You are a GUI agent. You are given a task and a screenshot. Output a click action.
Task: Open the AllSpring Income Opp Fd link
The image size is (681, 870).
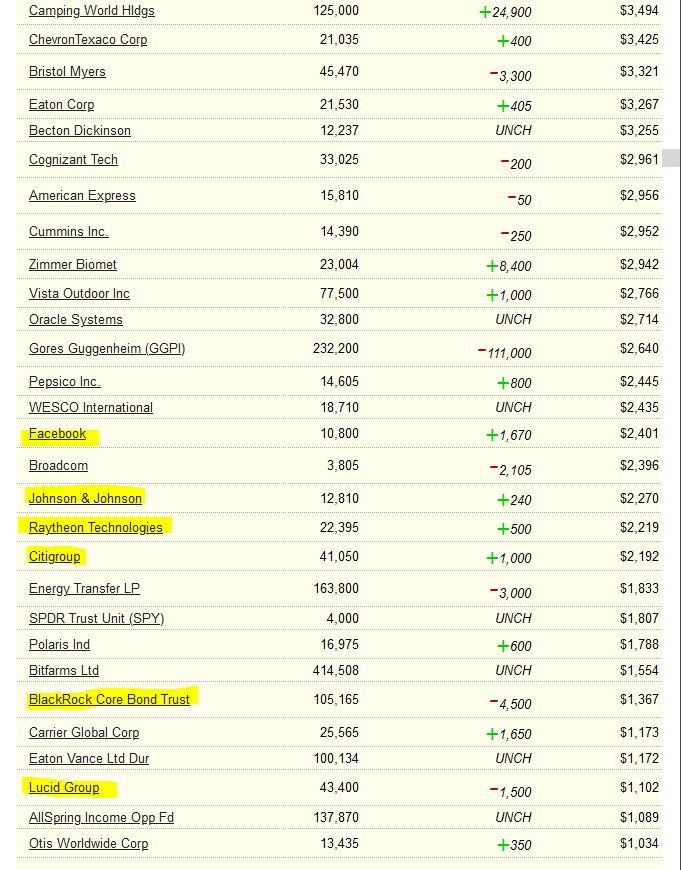click(x=102, y=818)
